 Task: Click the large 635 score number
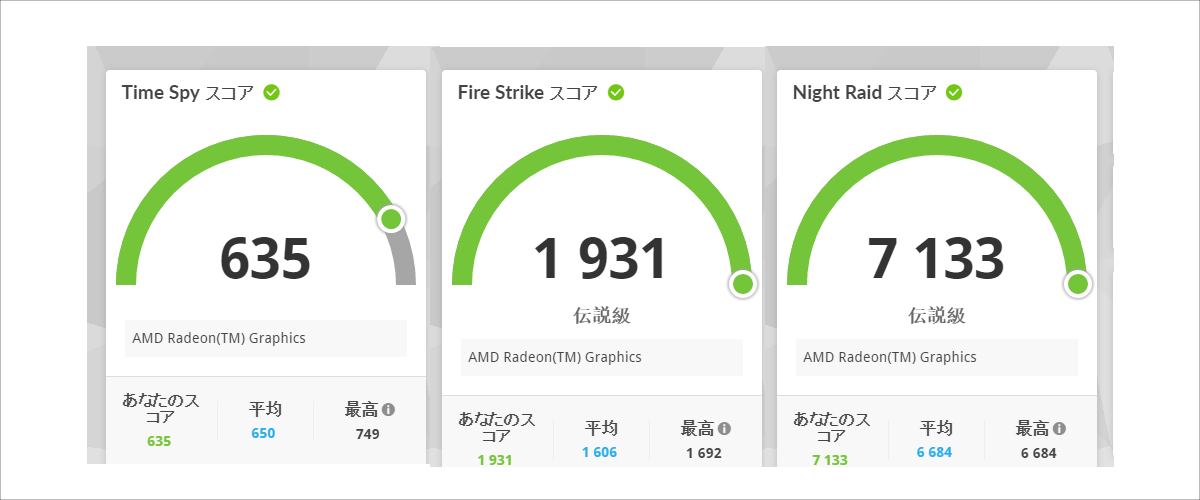[265, 259]
